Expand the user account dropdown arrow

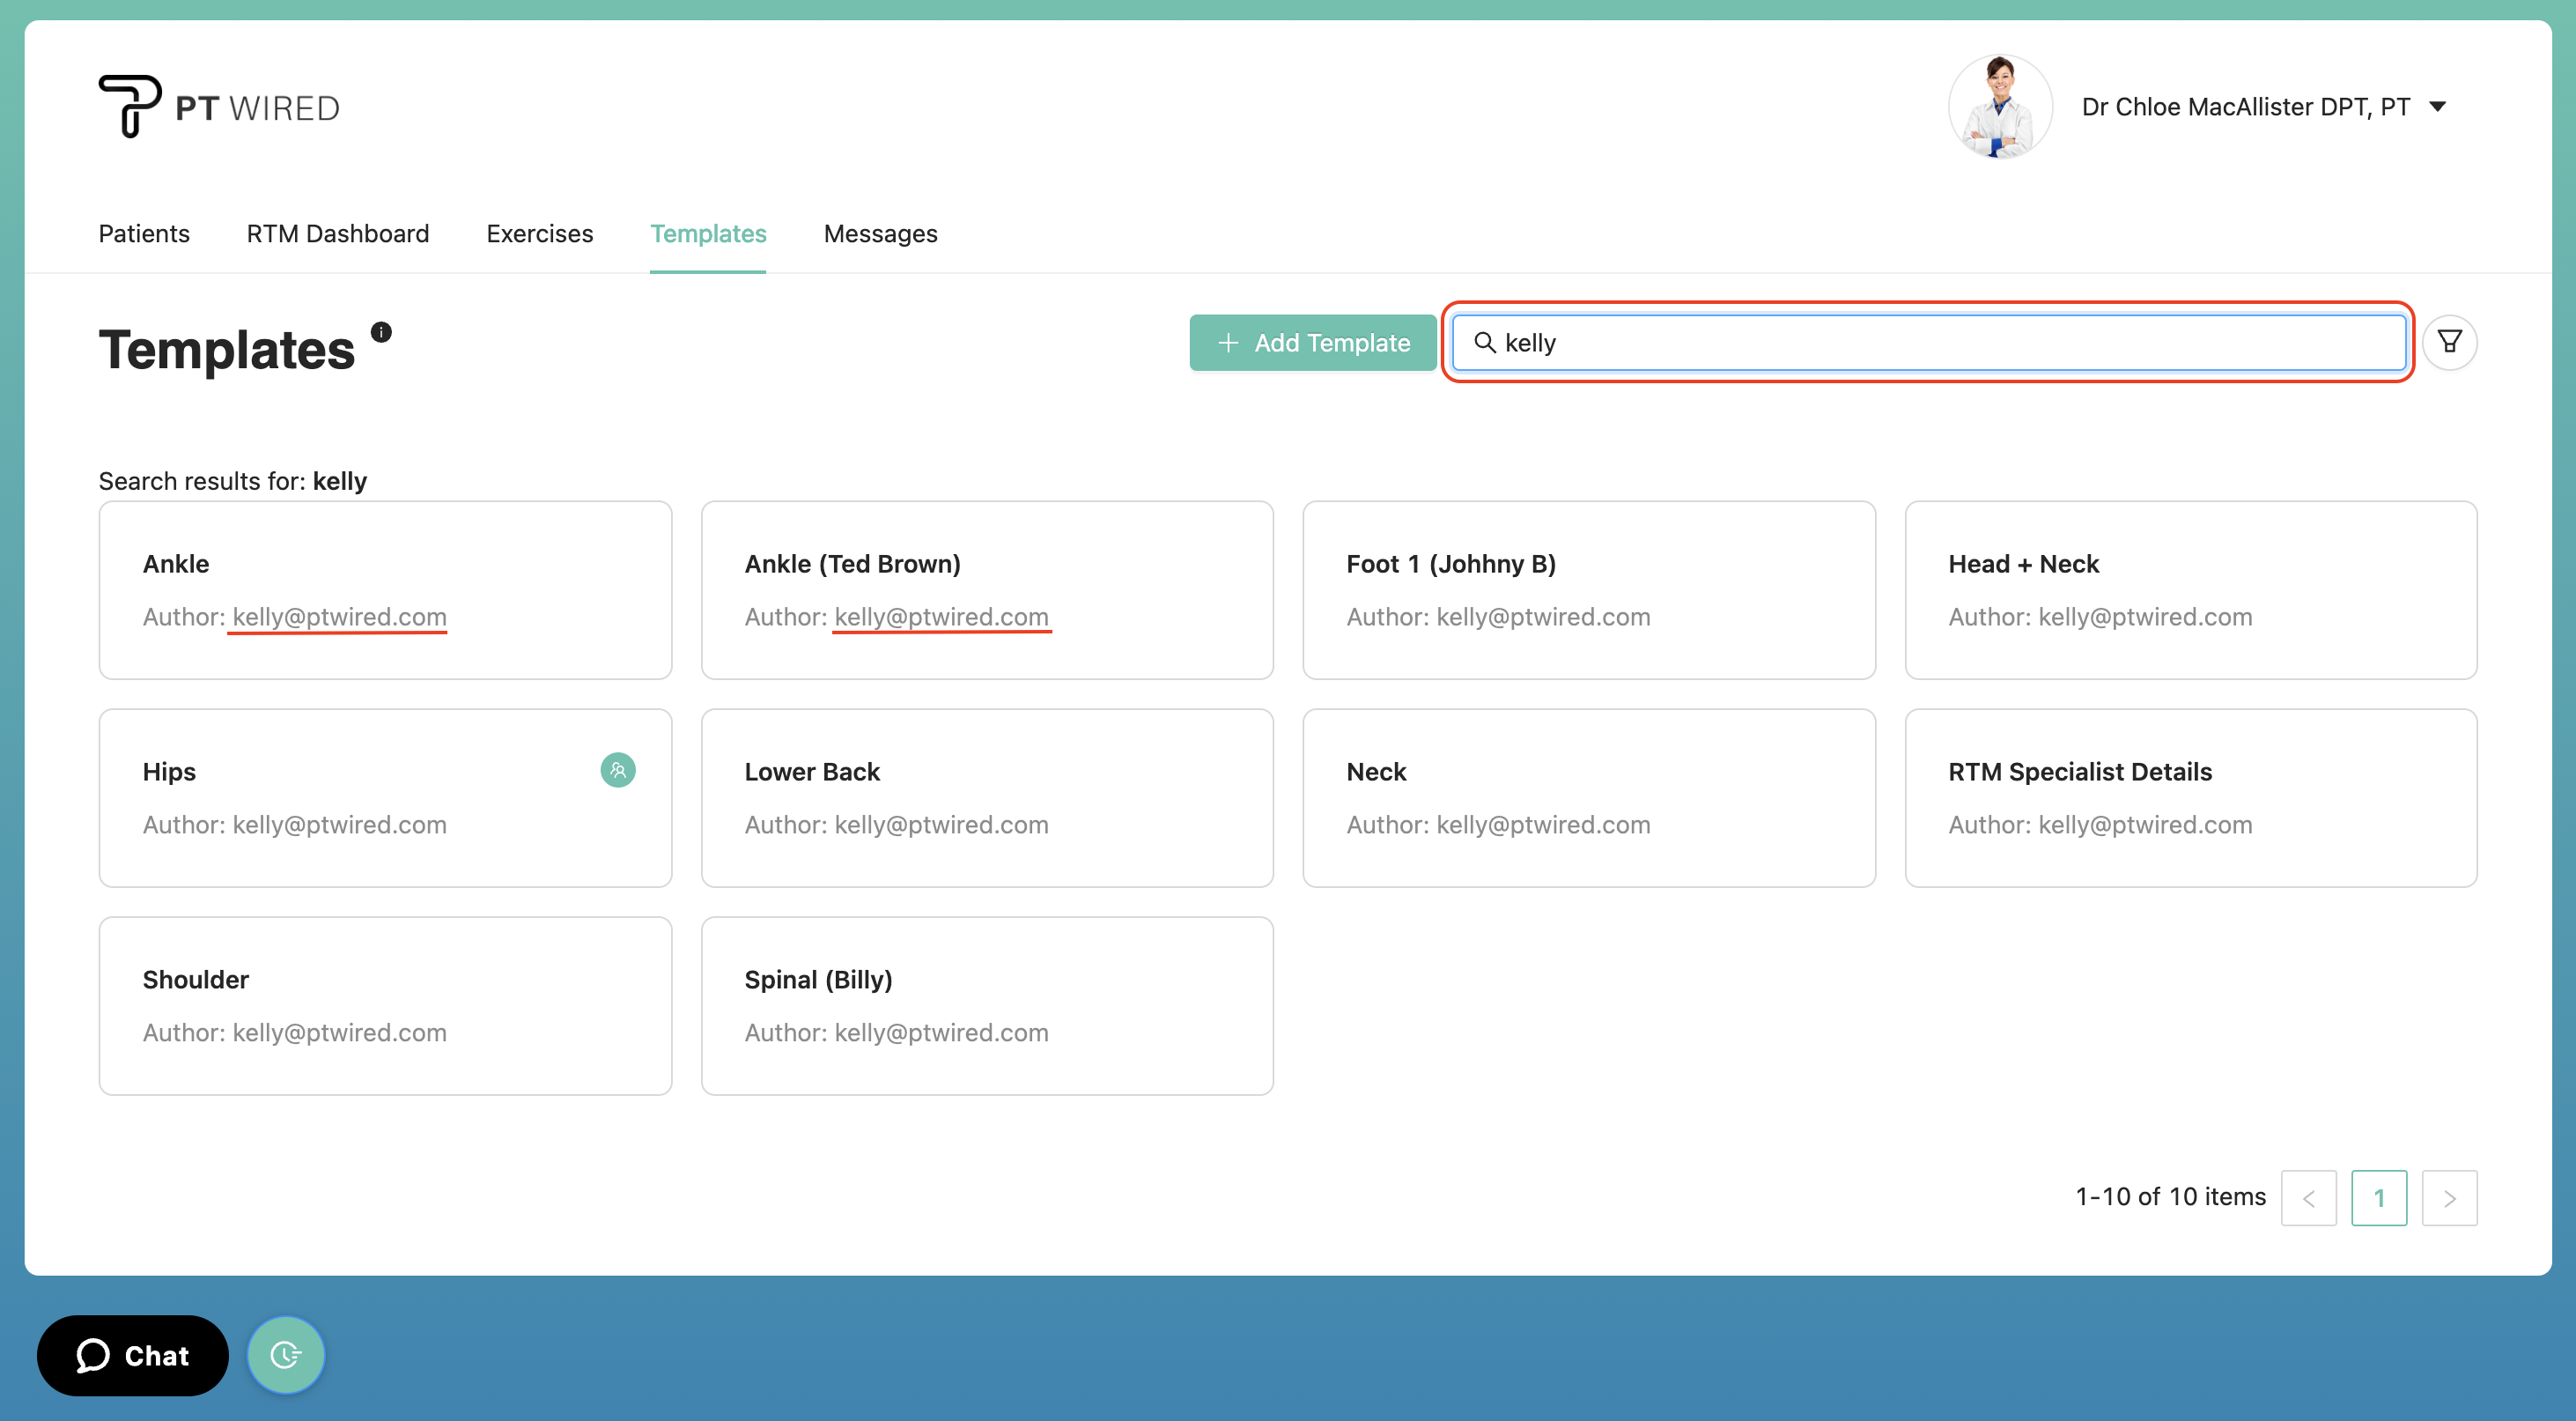pos(2438,106)
